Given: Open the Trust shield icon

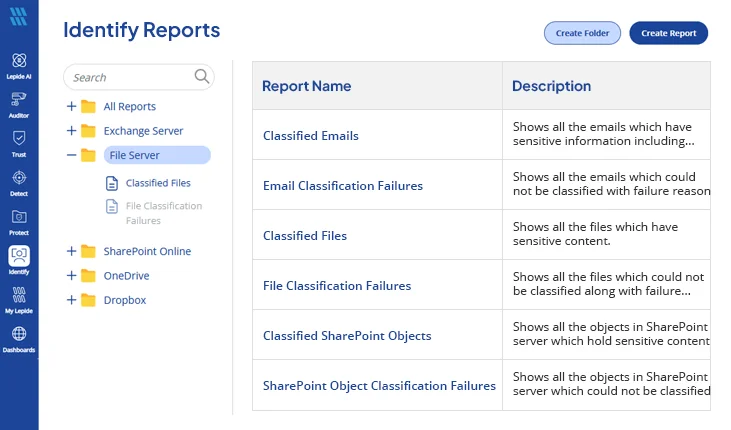Looking at the screenshot, I should coord(19,139).
